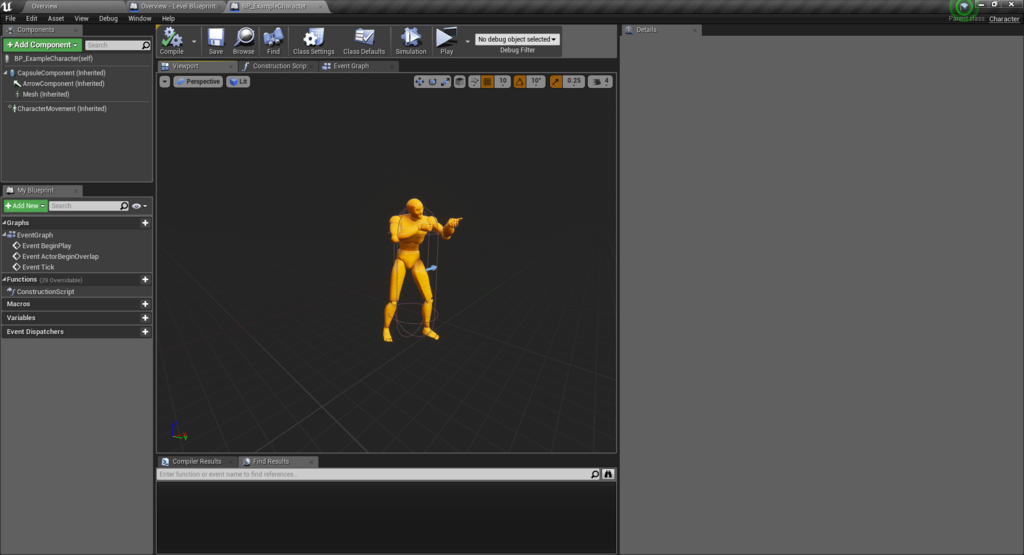Browse to asset in Content Browser
Viewport: 1024px width, 555px height.
coord(244,40)
